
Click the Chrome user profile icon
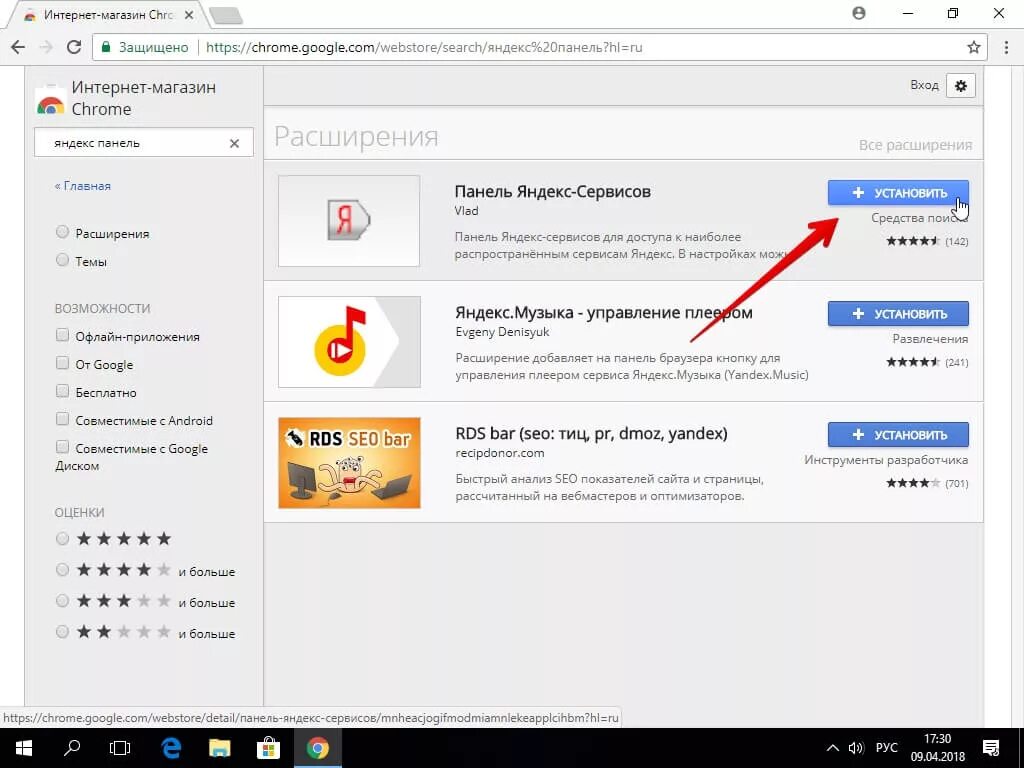pos(859,13)
